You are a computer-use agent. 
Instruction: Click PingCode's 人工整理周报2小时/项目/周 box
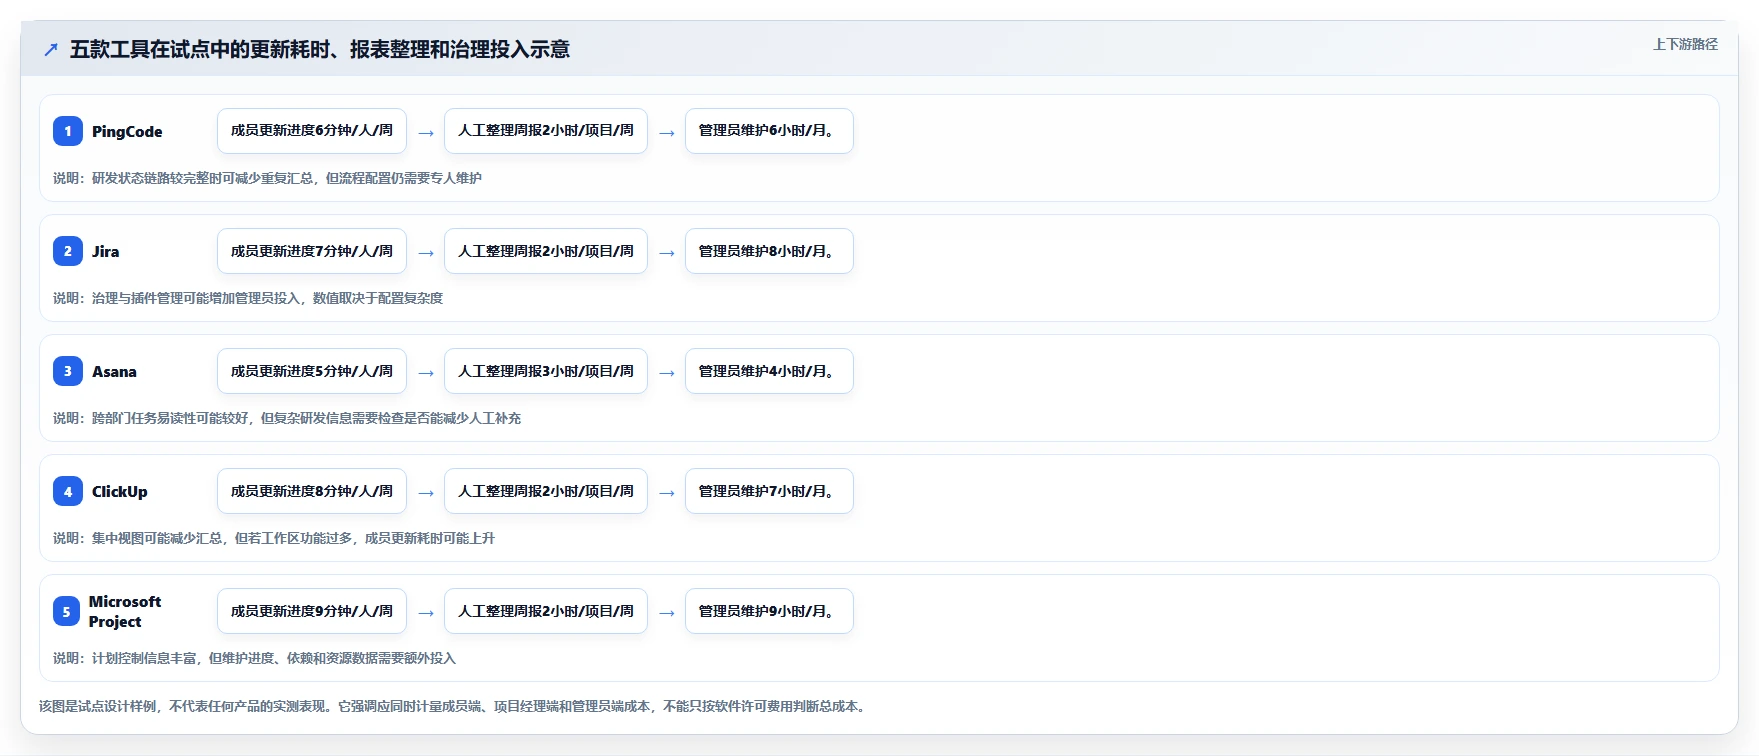click(546, 131)
